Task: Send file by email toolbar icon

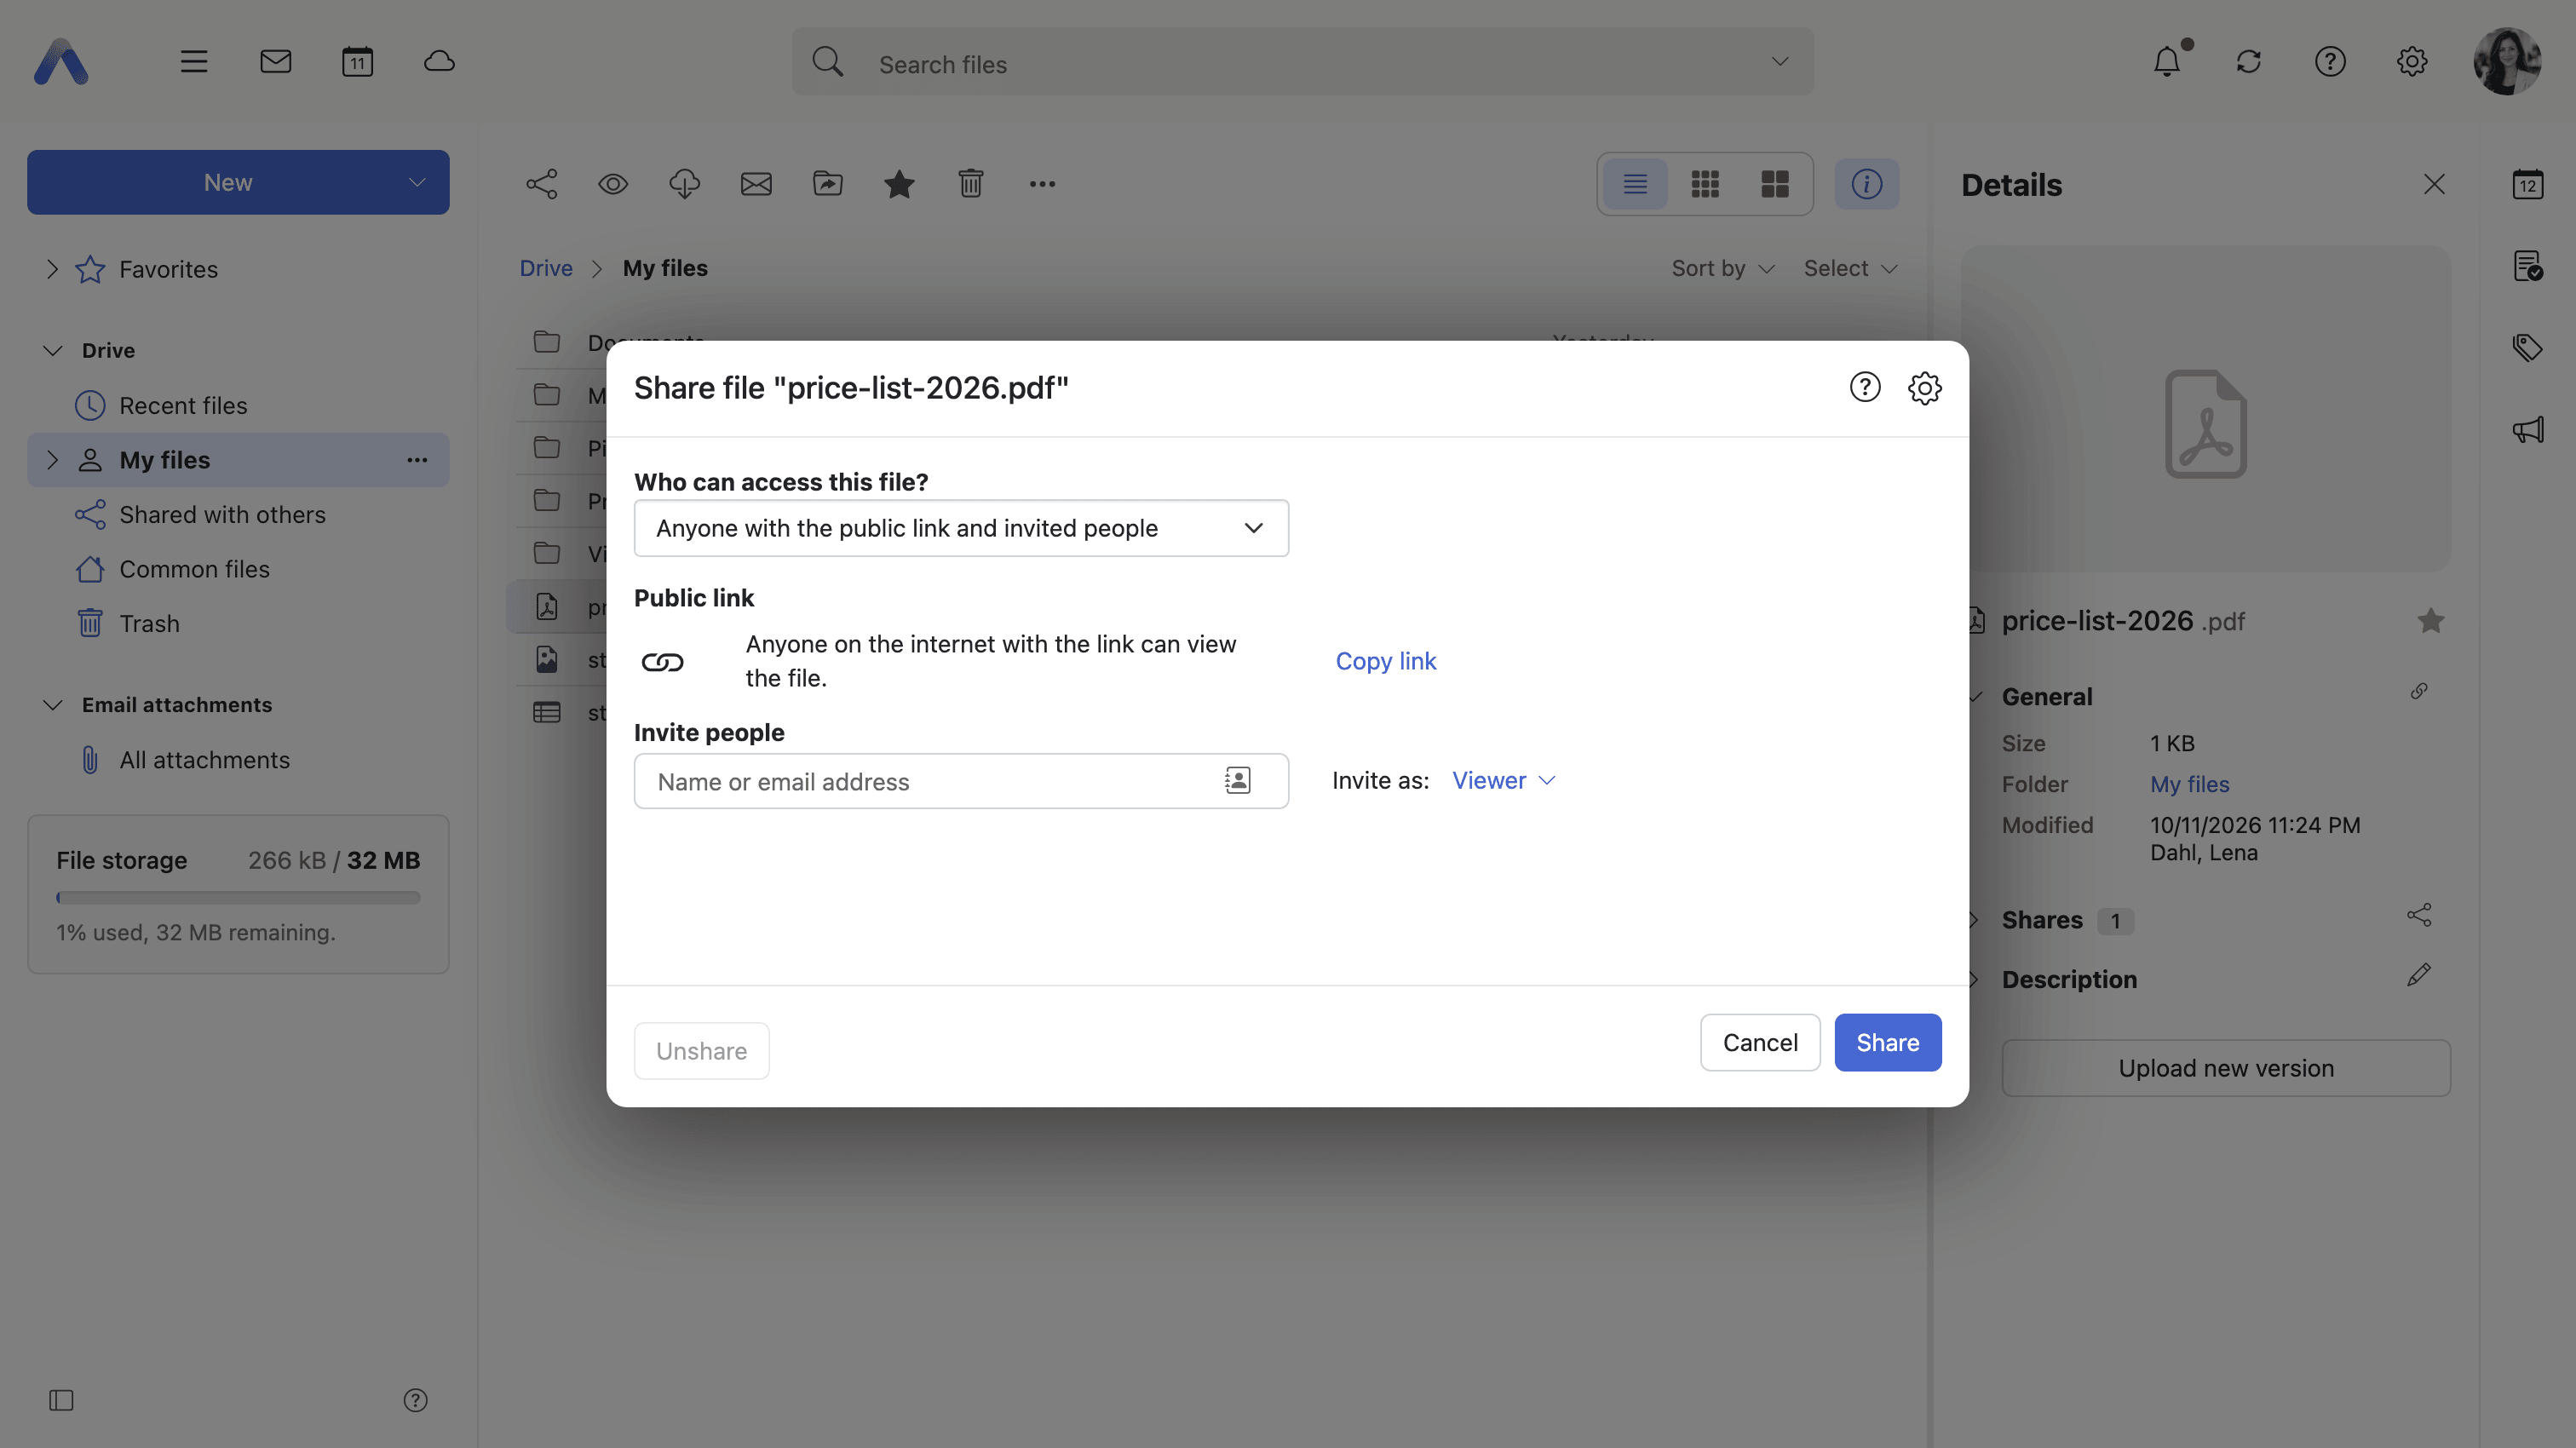Action: pos(756,184)
